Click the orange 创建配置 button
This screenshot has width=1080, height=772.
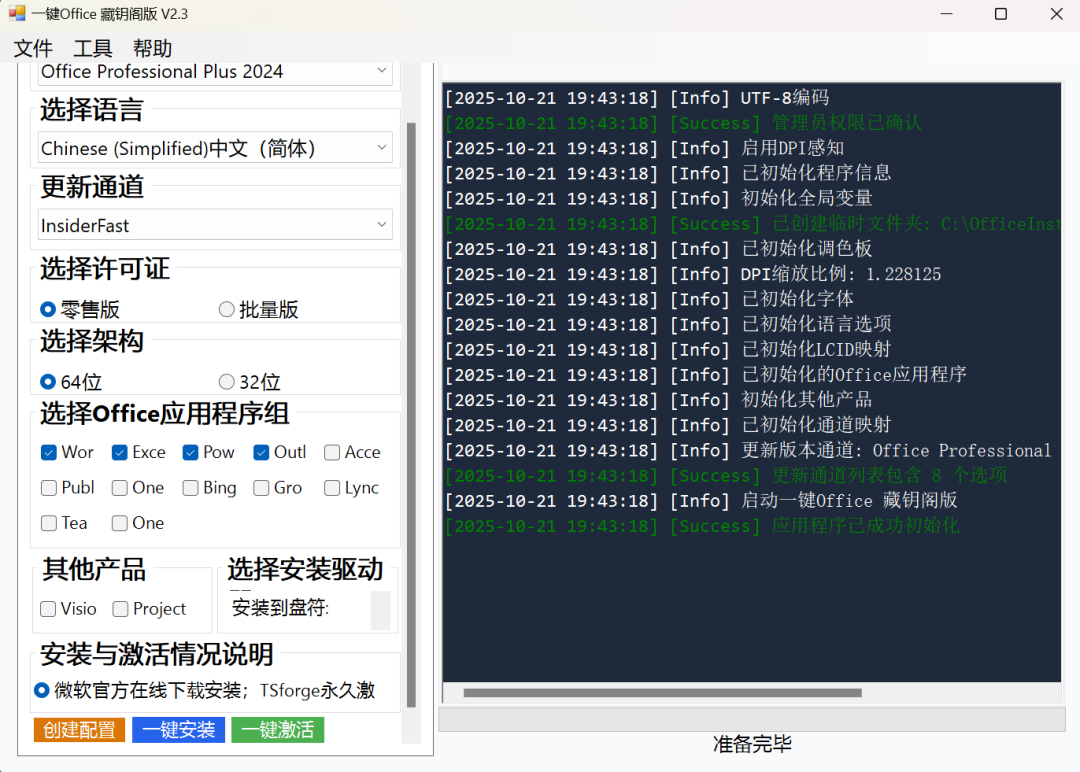pyautogui.click(x=79, y=730)
